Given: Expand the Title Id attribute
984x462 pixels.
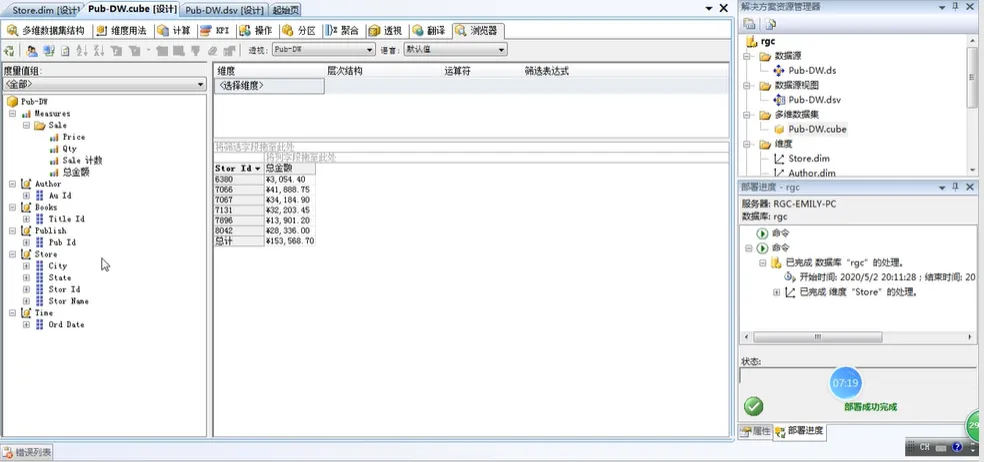Looking at the screenshot, I should [x=26, y=219].
